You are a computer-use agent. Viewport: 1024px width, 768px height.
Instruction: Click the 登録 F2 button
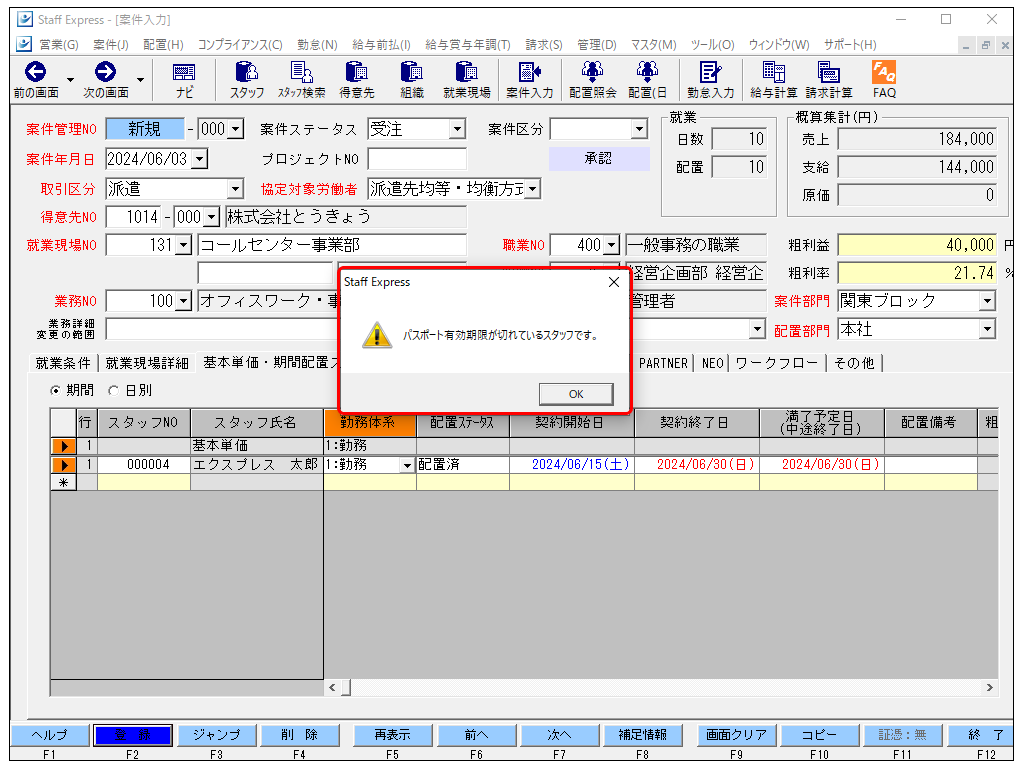tap(133, 735)
